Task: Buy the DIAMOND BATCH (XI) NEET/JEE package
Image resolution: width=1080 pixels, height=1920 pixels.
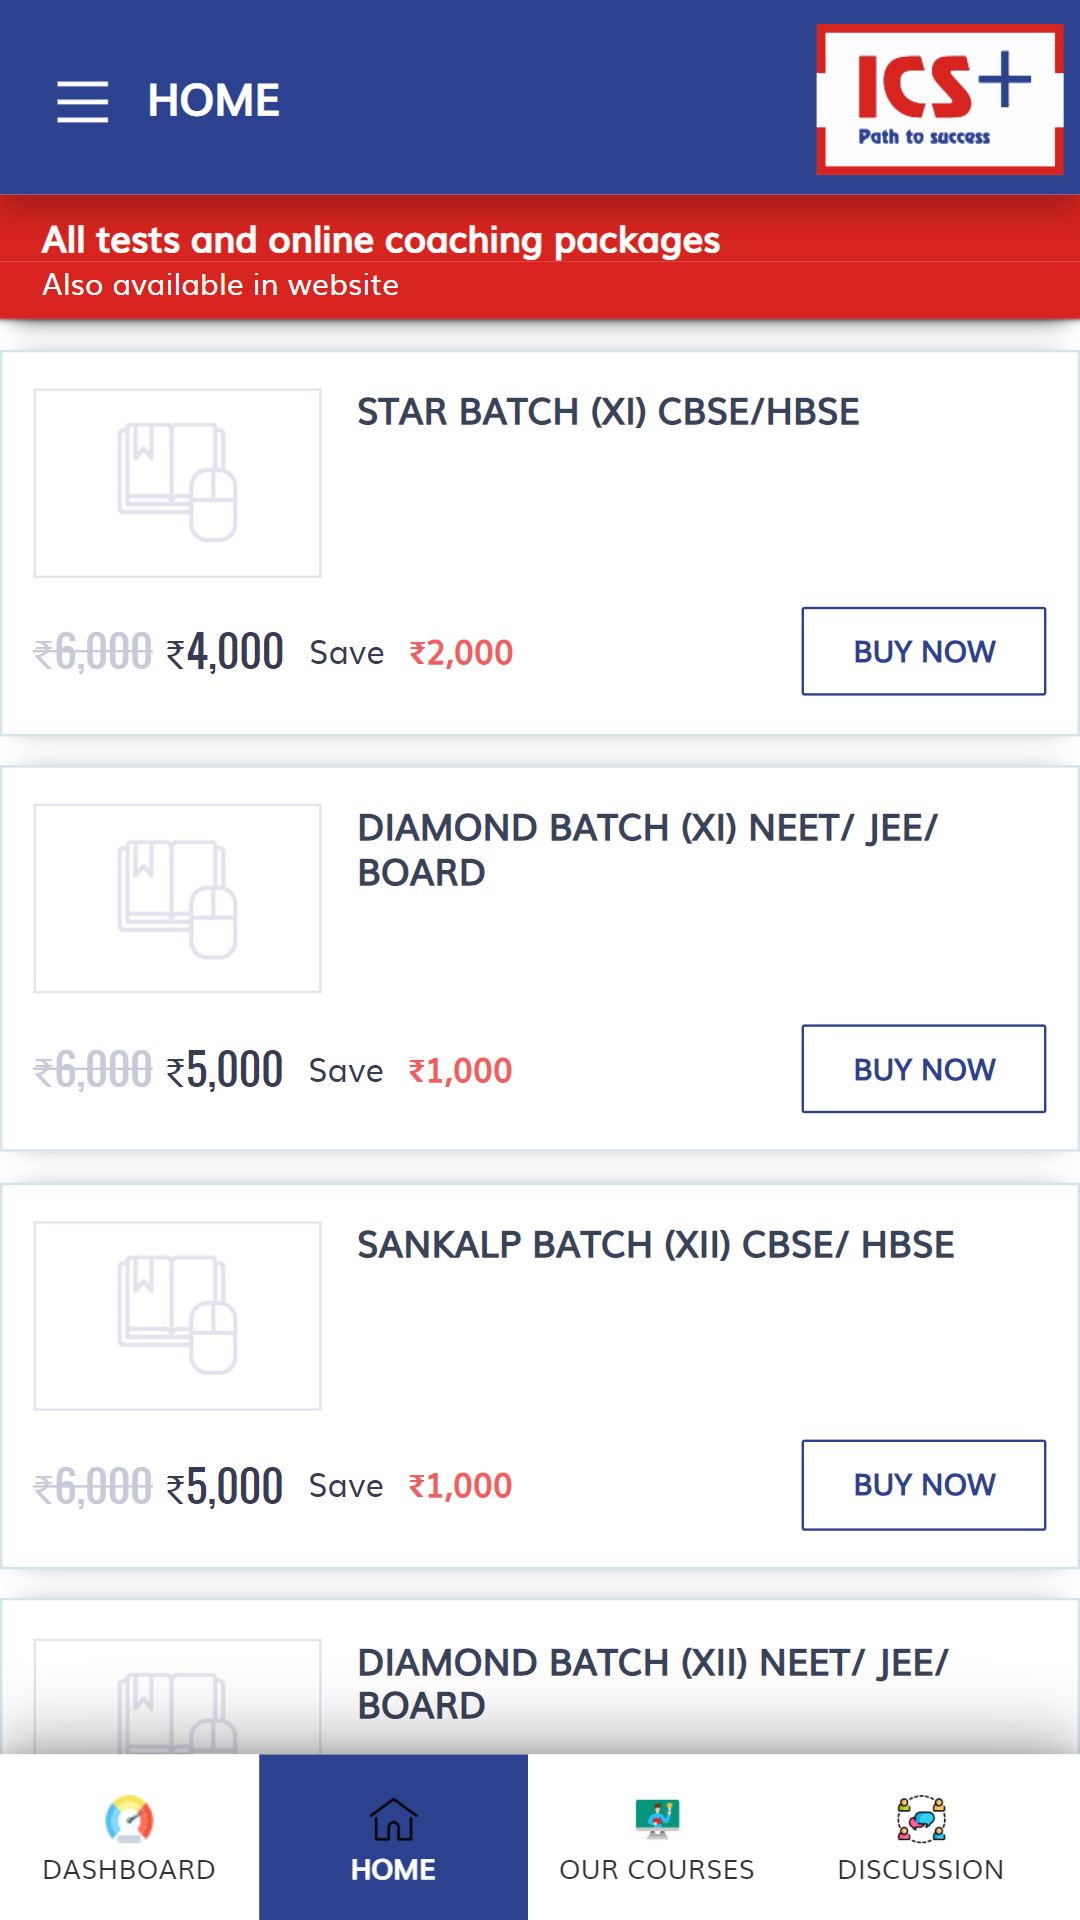Action: pos(924,1068)
